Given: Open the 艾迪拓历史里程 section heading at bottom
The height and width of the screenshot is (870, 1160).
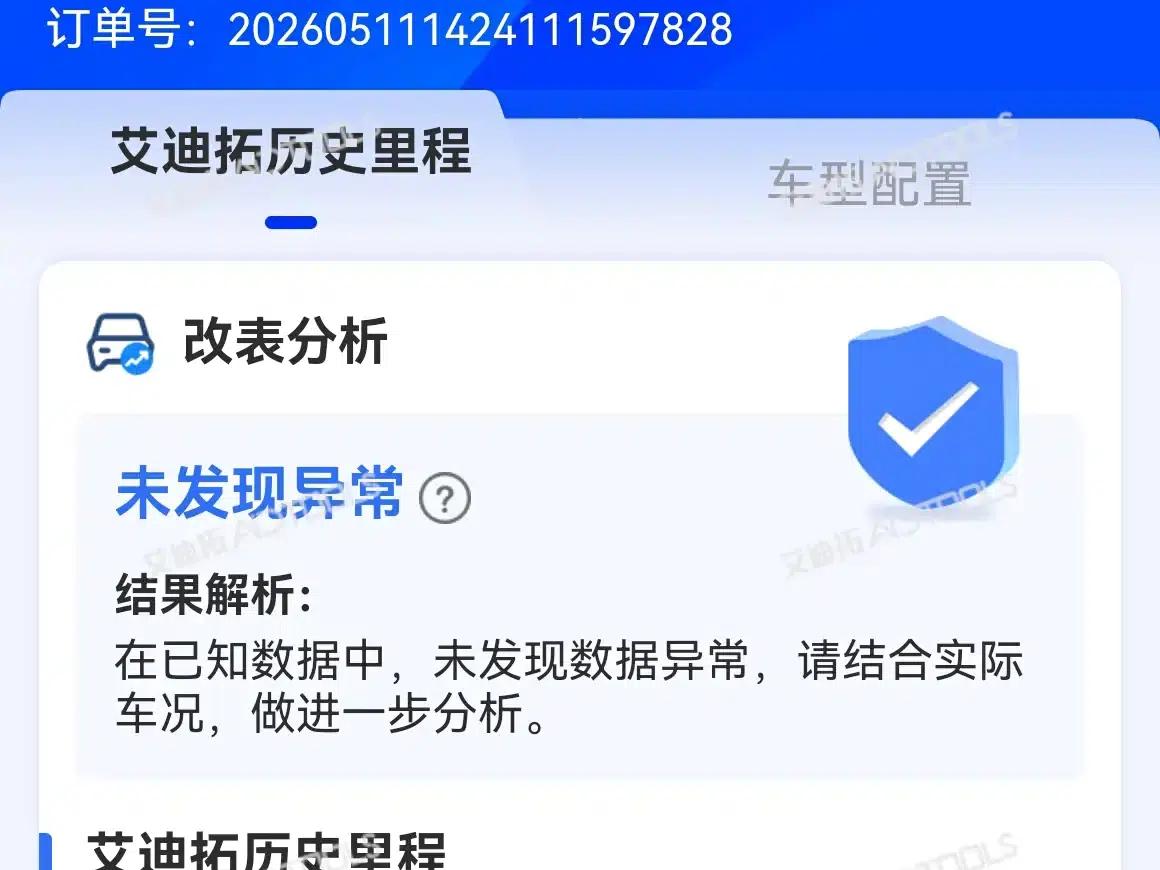Looking at the screenshot, I should pos(266,851).
